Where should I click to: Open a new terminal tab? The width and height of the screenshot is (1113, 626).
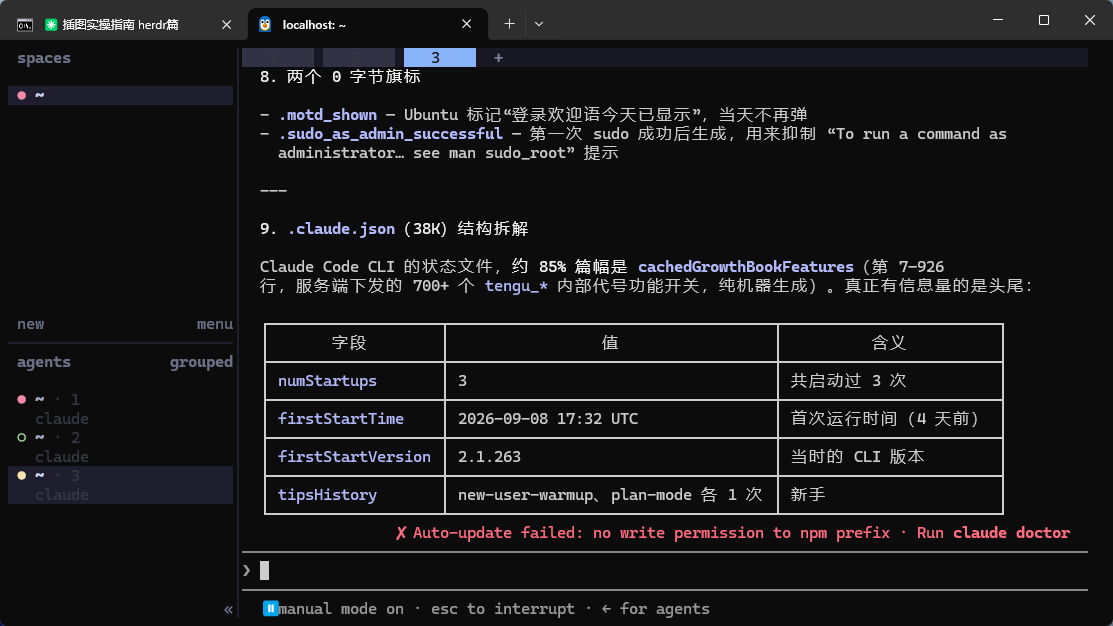coord(509,23)
